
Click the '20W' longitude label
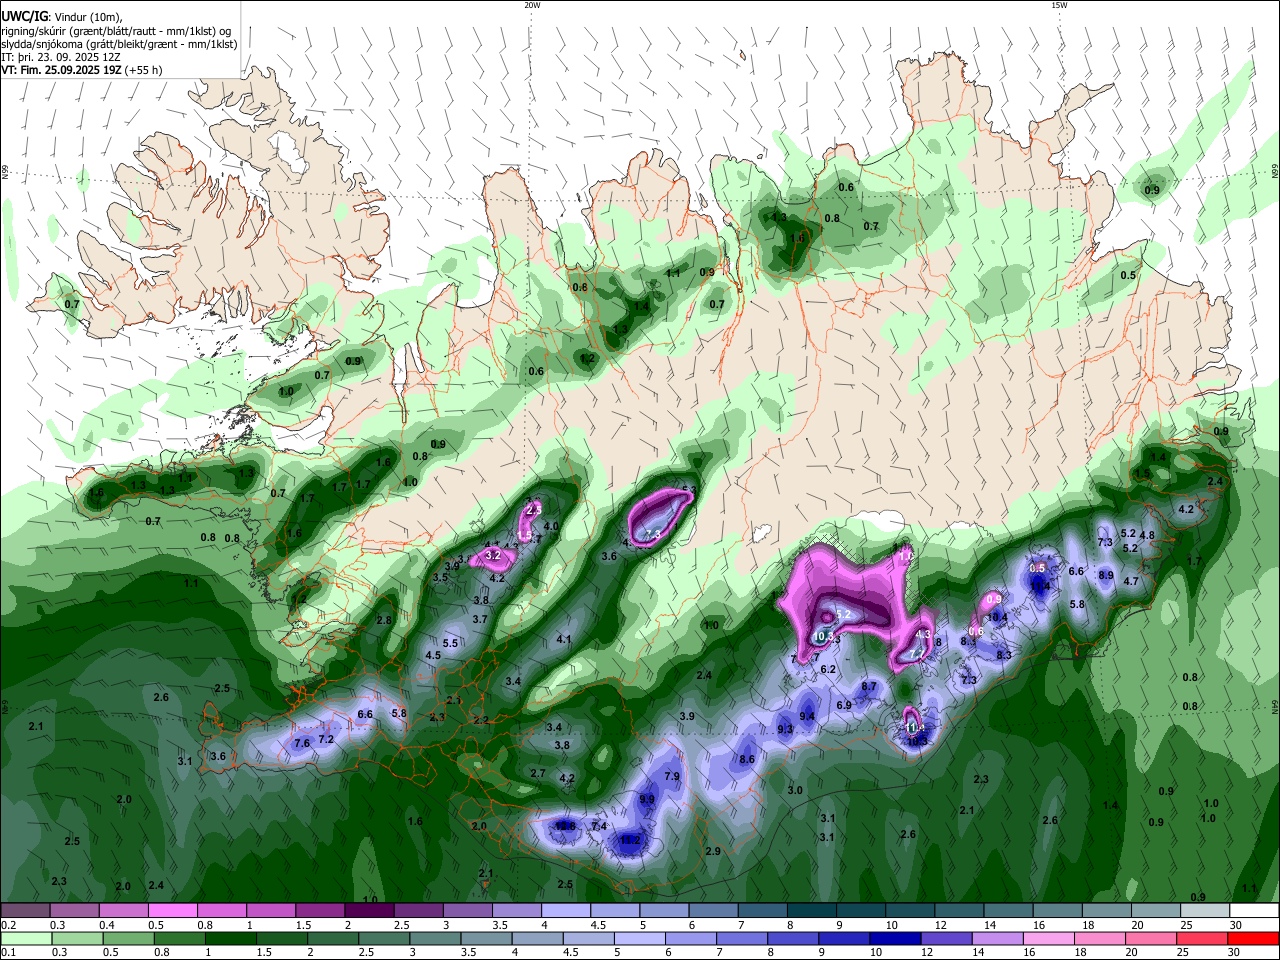coord(532,5)
